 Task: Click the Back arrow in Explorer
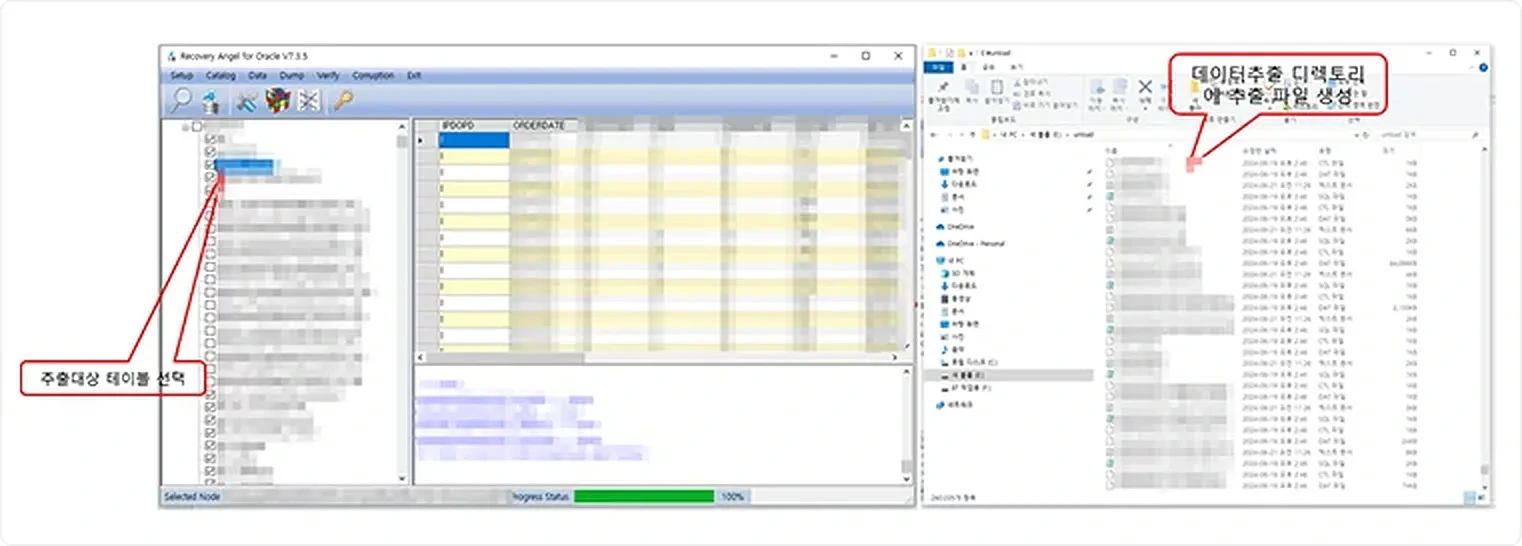(x=933, y=133)
